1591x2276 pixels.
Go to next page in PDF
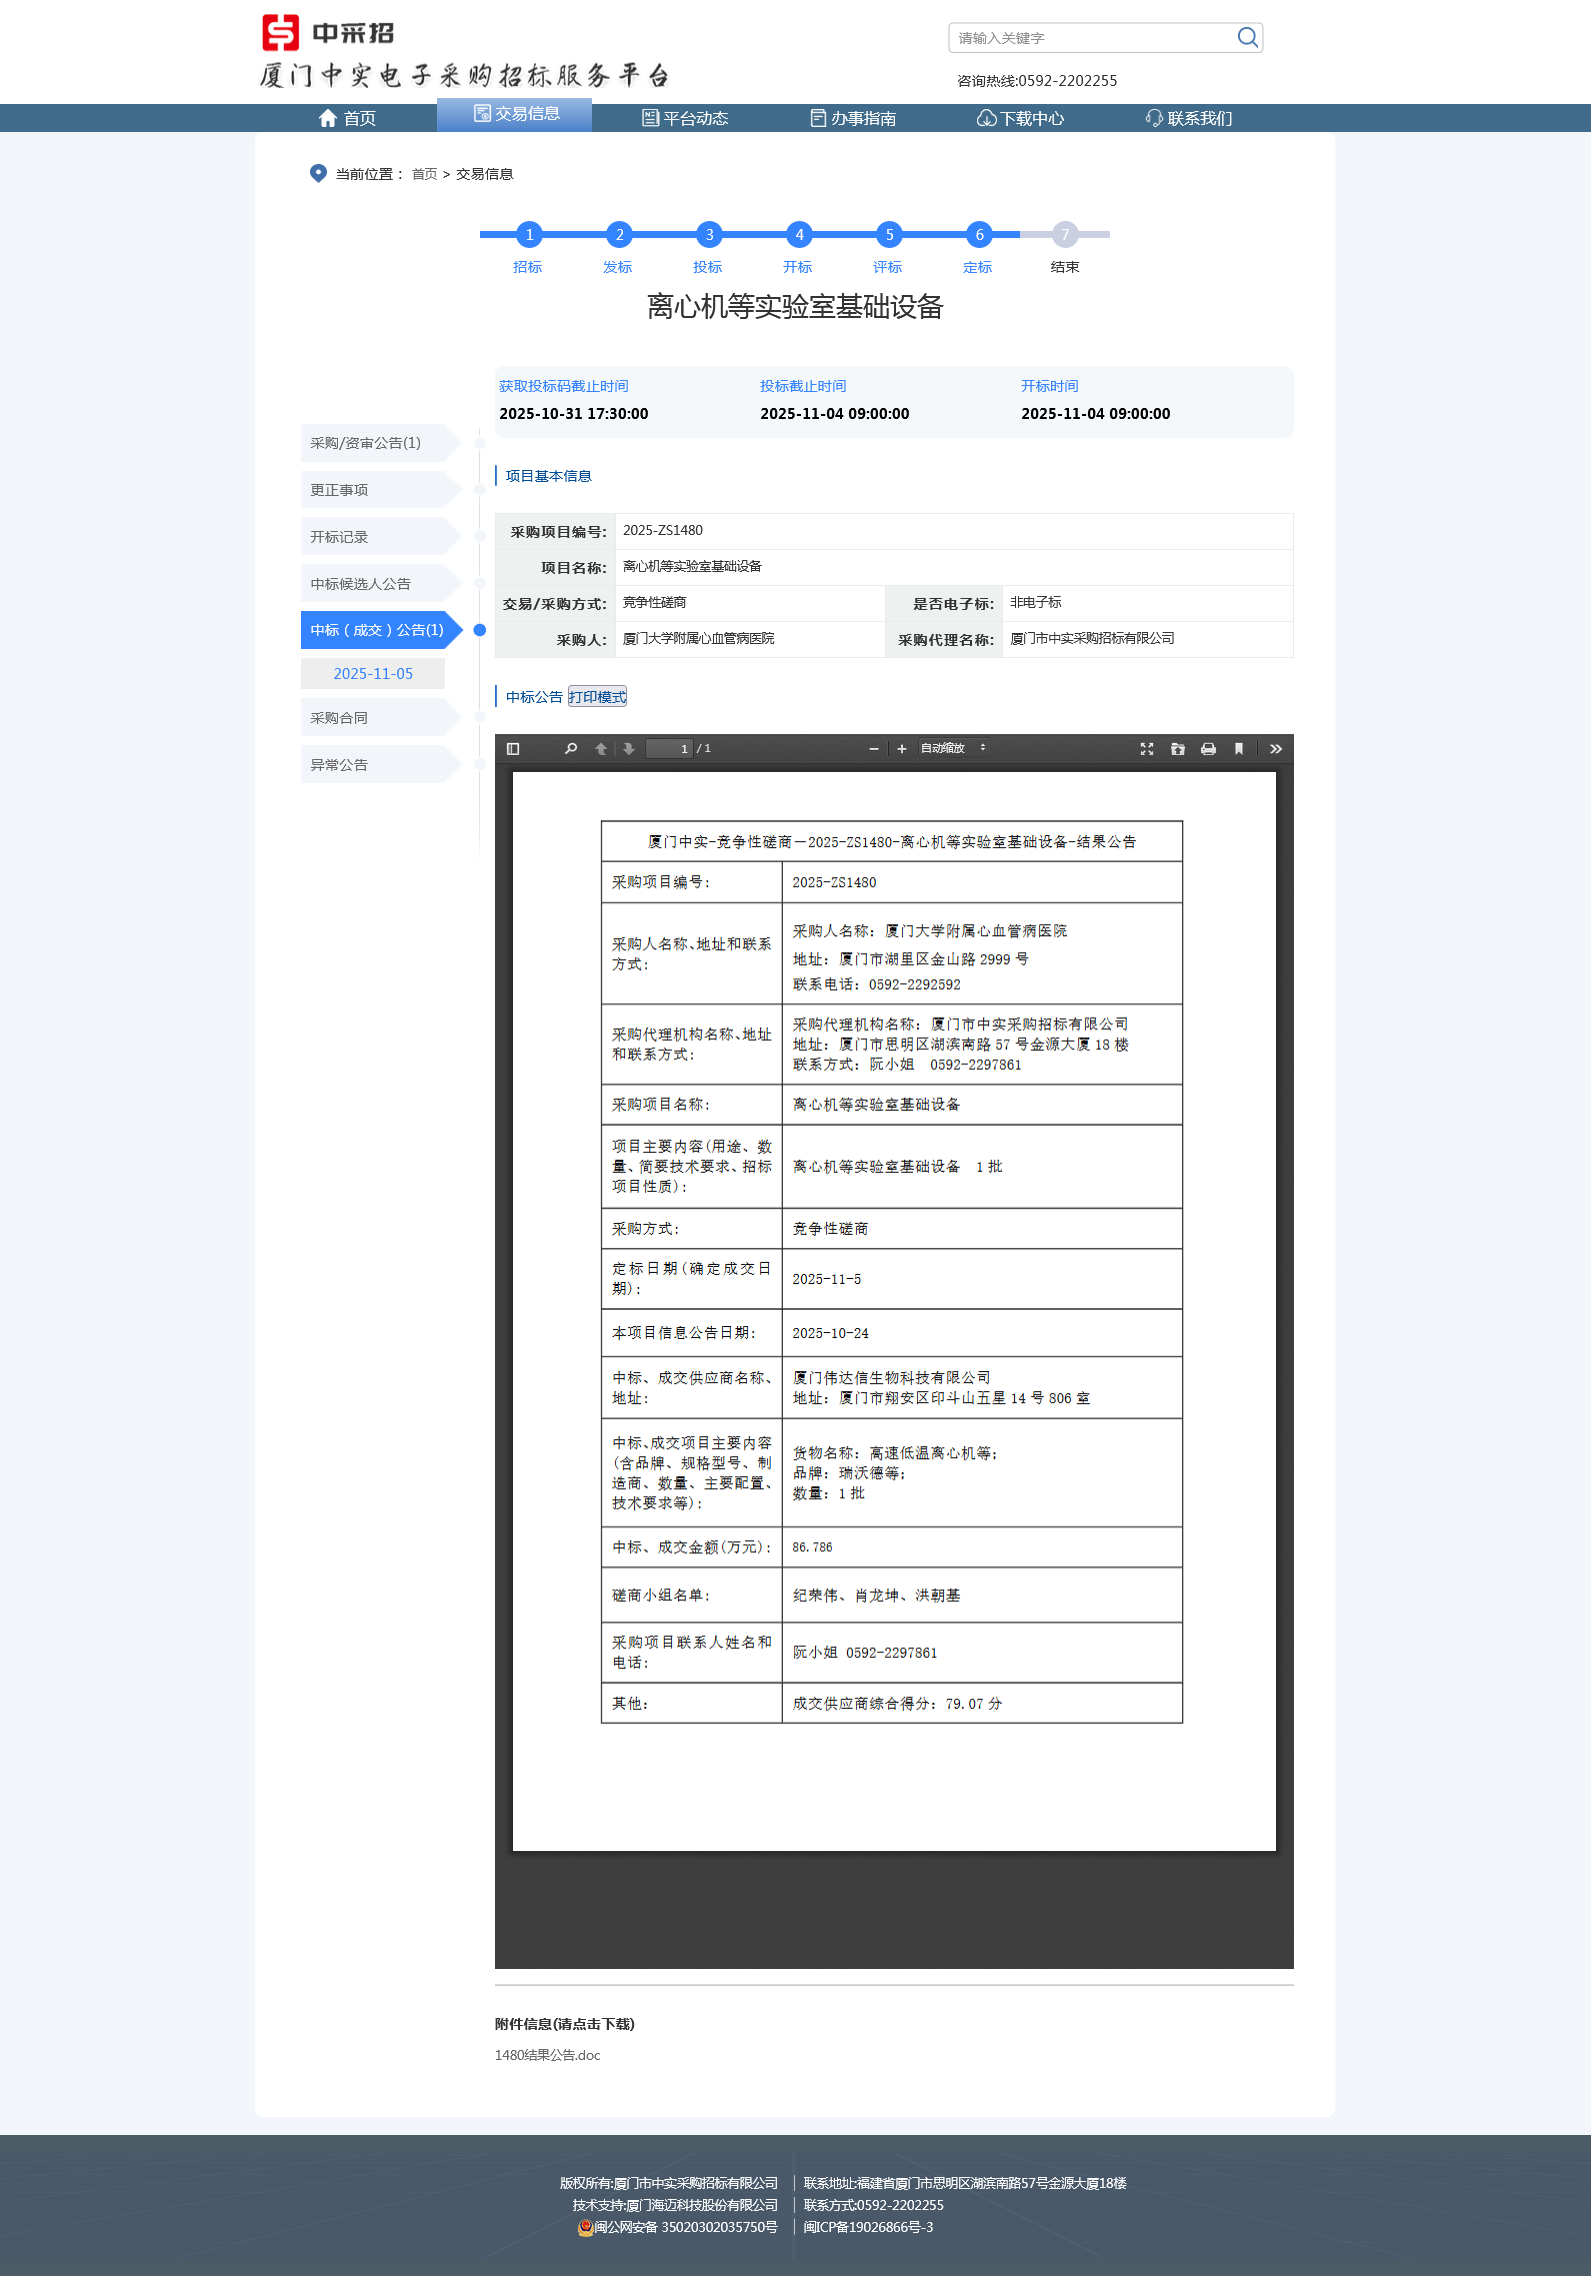[629, 749]
